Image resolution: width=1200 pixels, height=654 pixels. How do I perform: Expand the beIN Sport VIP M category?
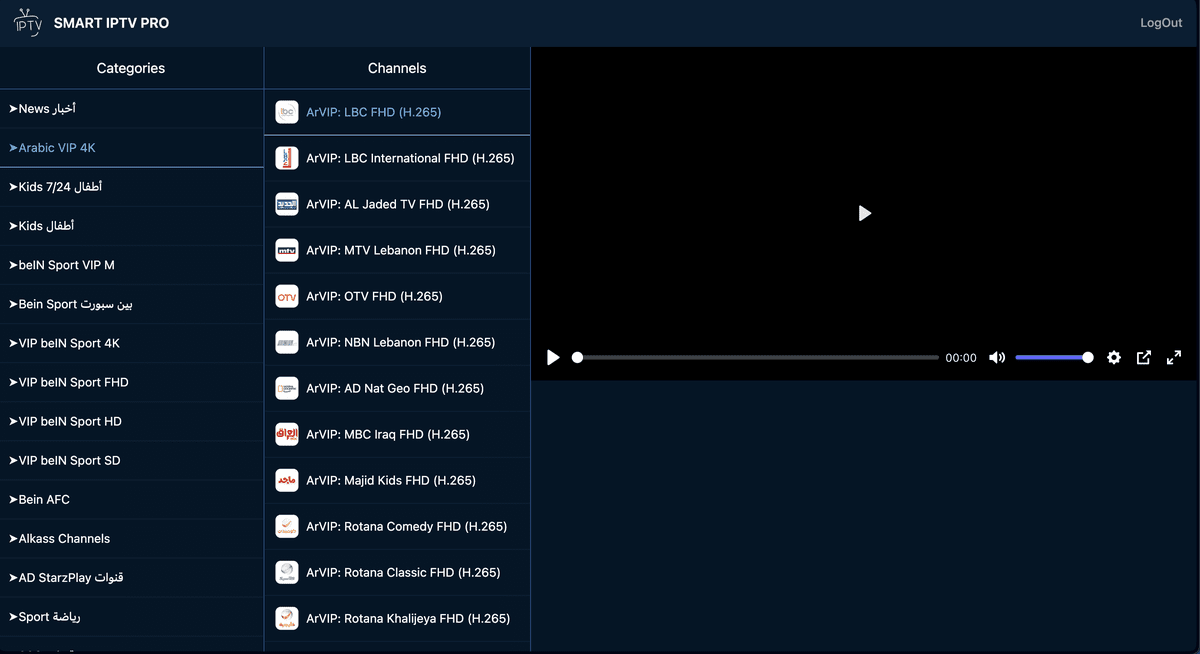131,265
